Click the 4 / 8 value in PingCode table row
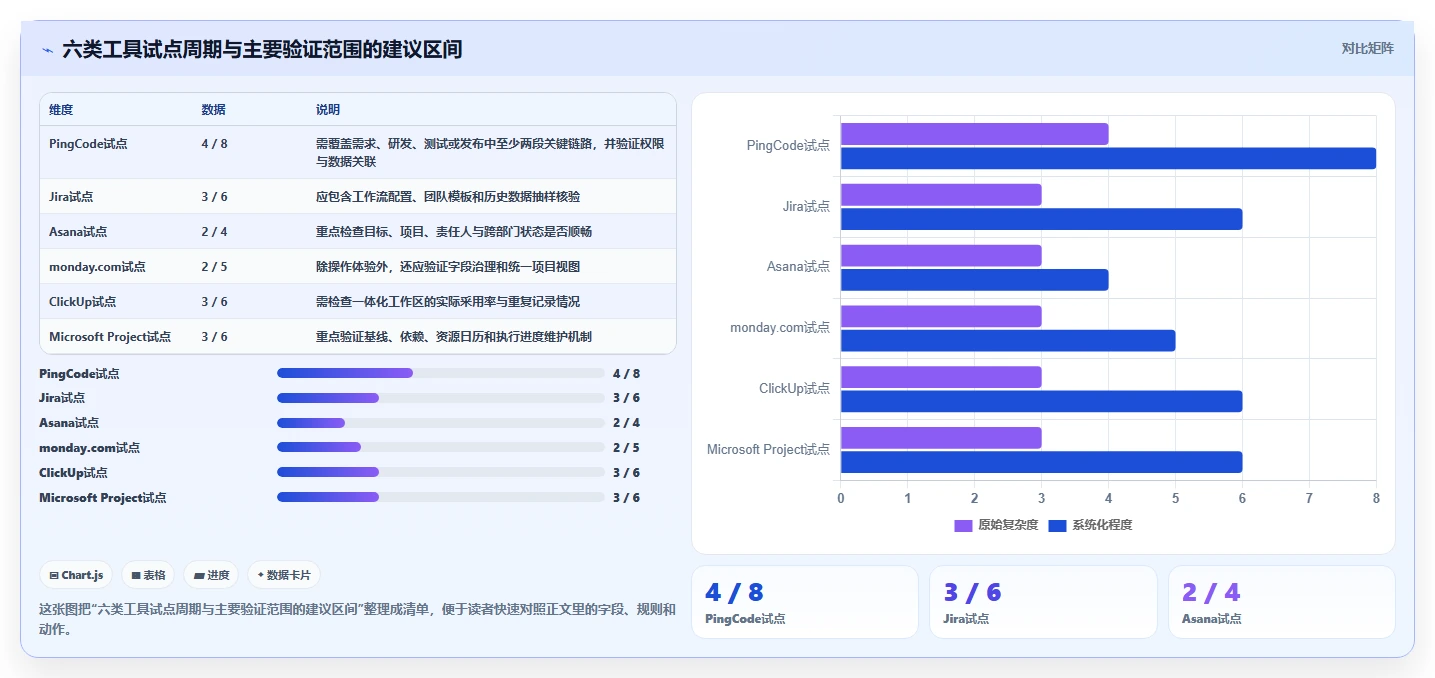The image size is (1435, 678). 214,144
